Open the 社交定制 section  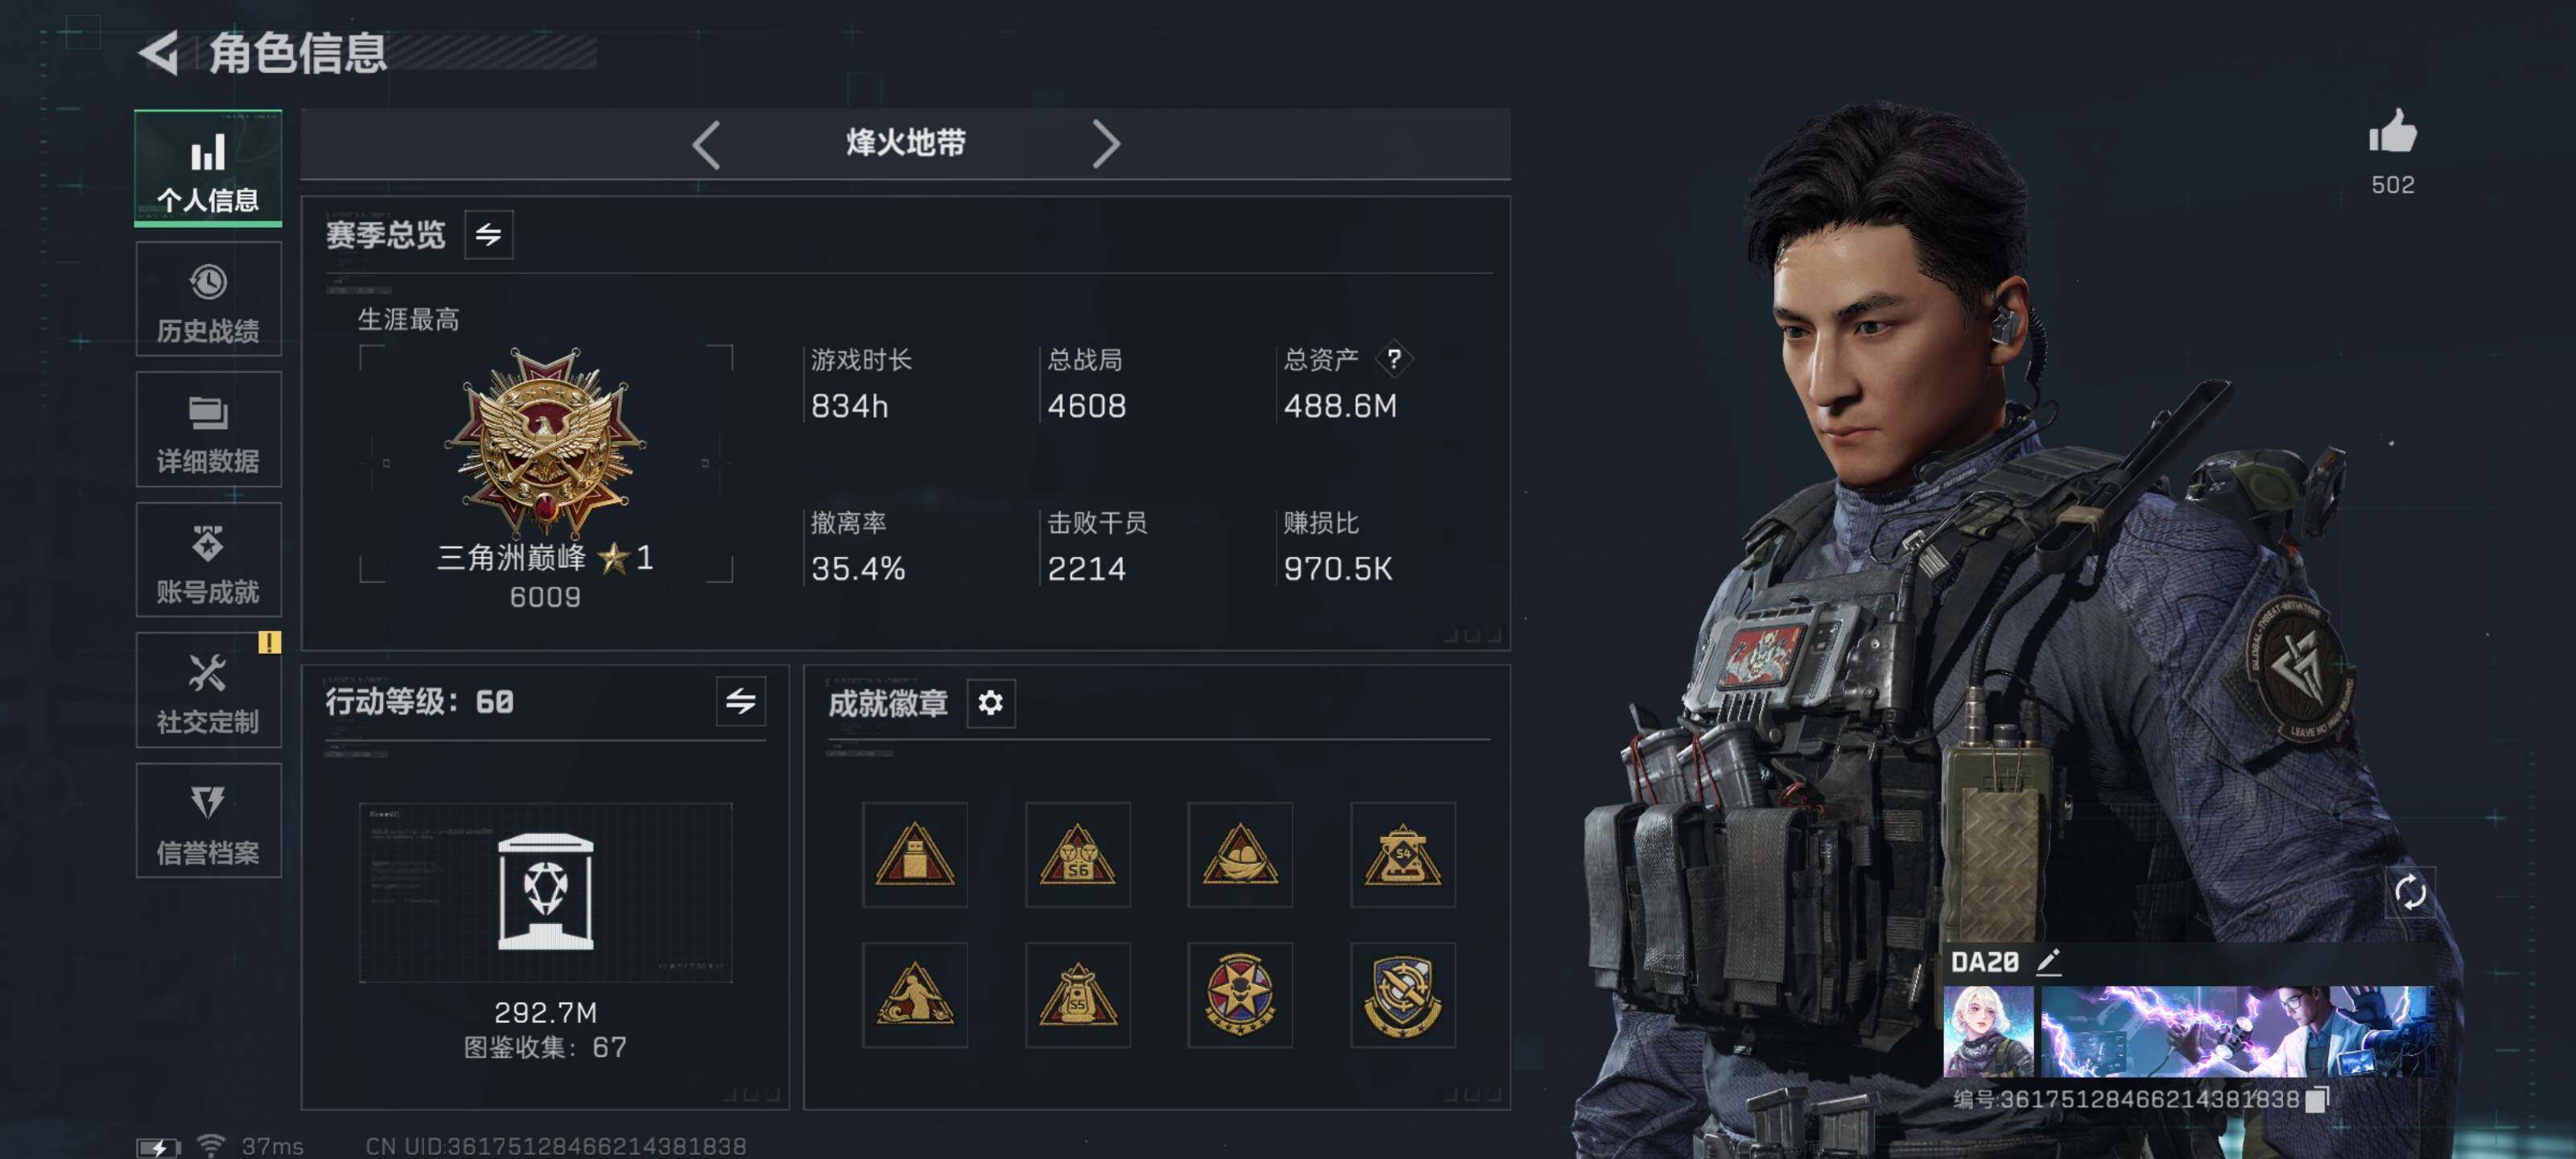(x=208, y=690)
